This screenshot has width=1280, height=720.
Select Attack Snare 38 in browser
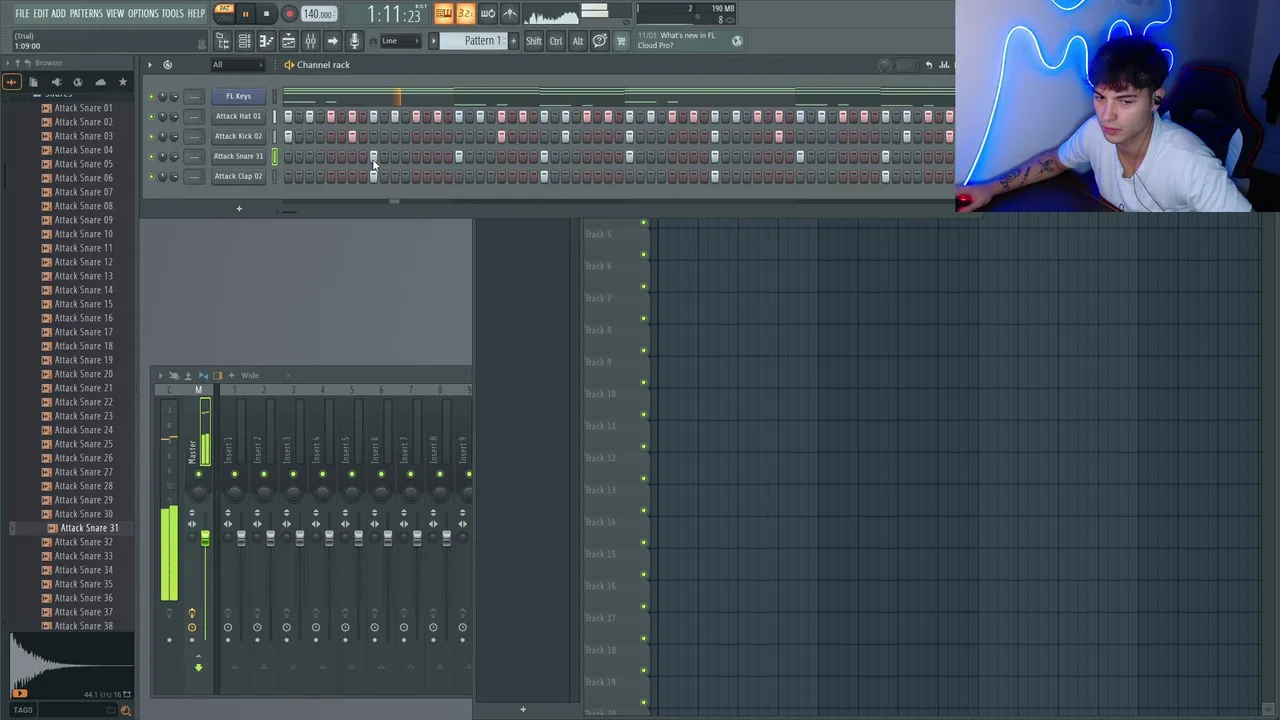point(76,626)
